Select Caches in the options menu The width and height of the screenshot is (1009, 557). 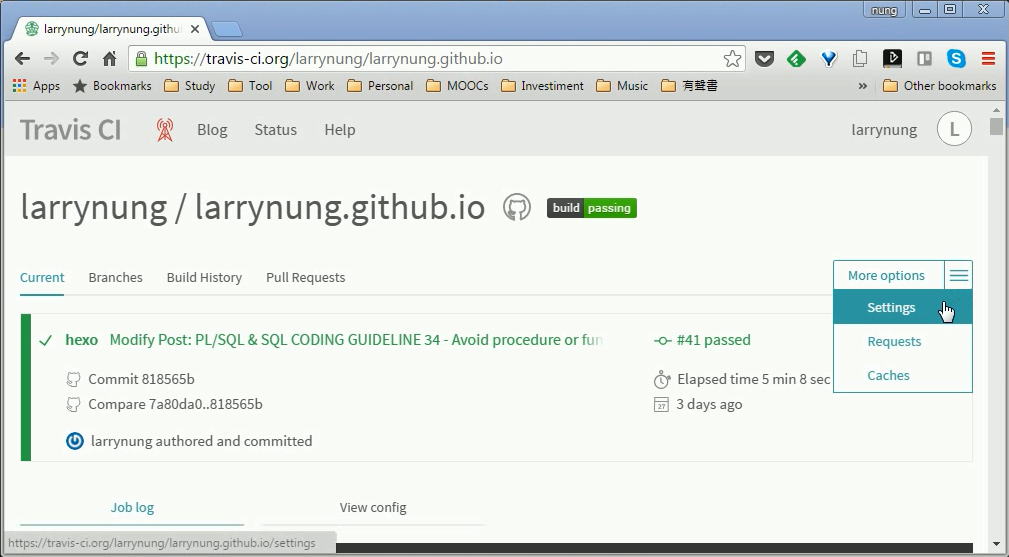coord(903,376)
